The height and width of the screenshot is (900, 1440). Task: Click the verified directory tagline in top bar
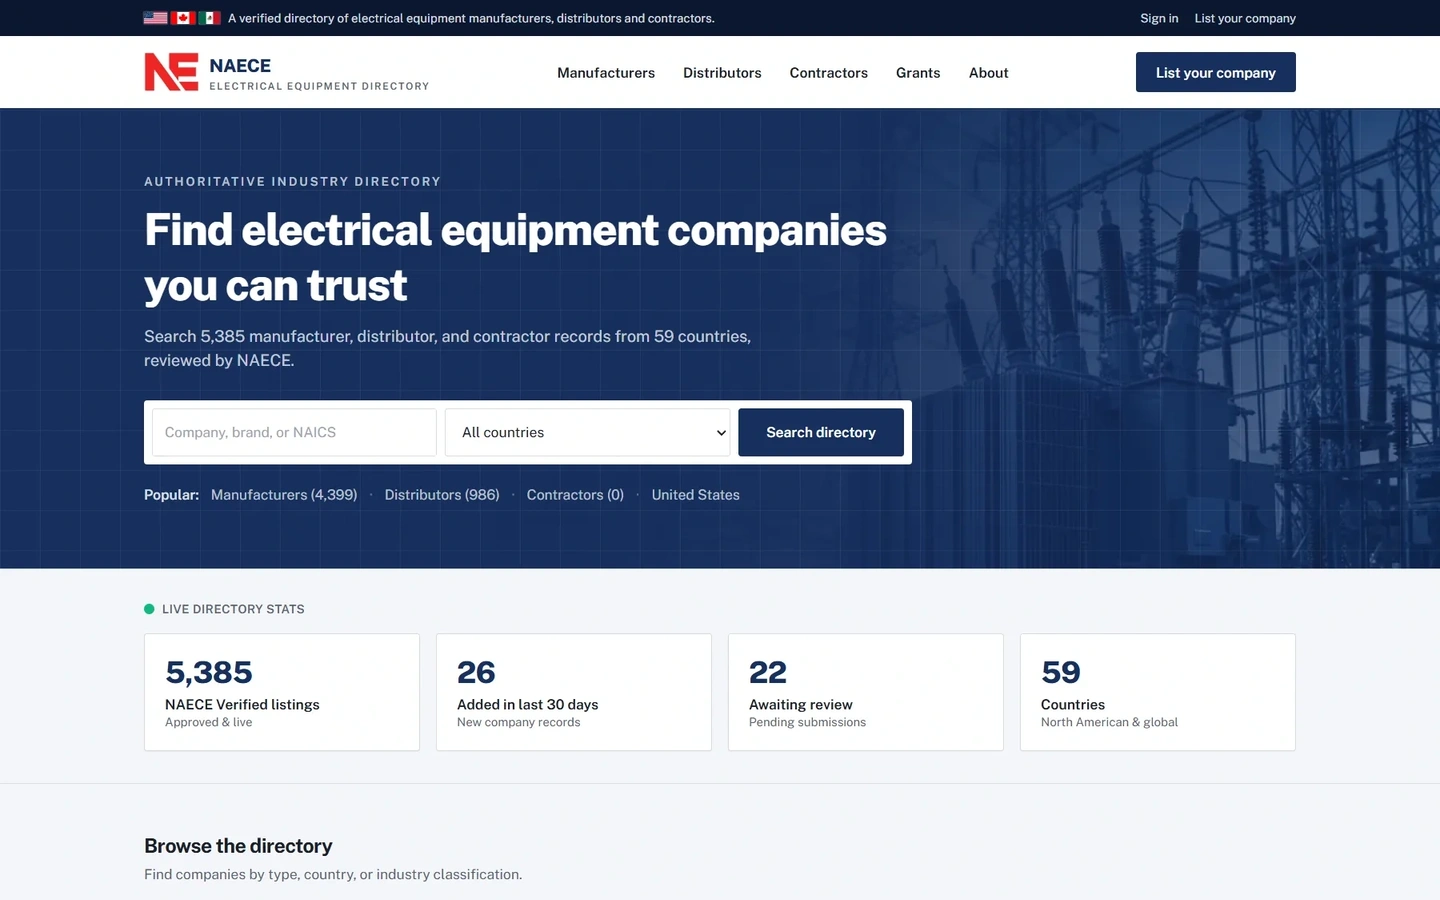(x=471, y=18)
